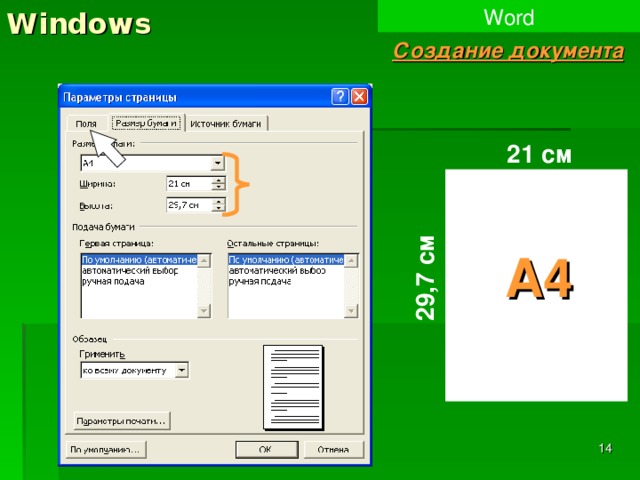Image resolution: width=640 pixels, height=480 pixels.
Task: Cancel with the Отмена button
Action: tap(333, 449)
